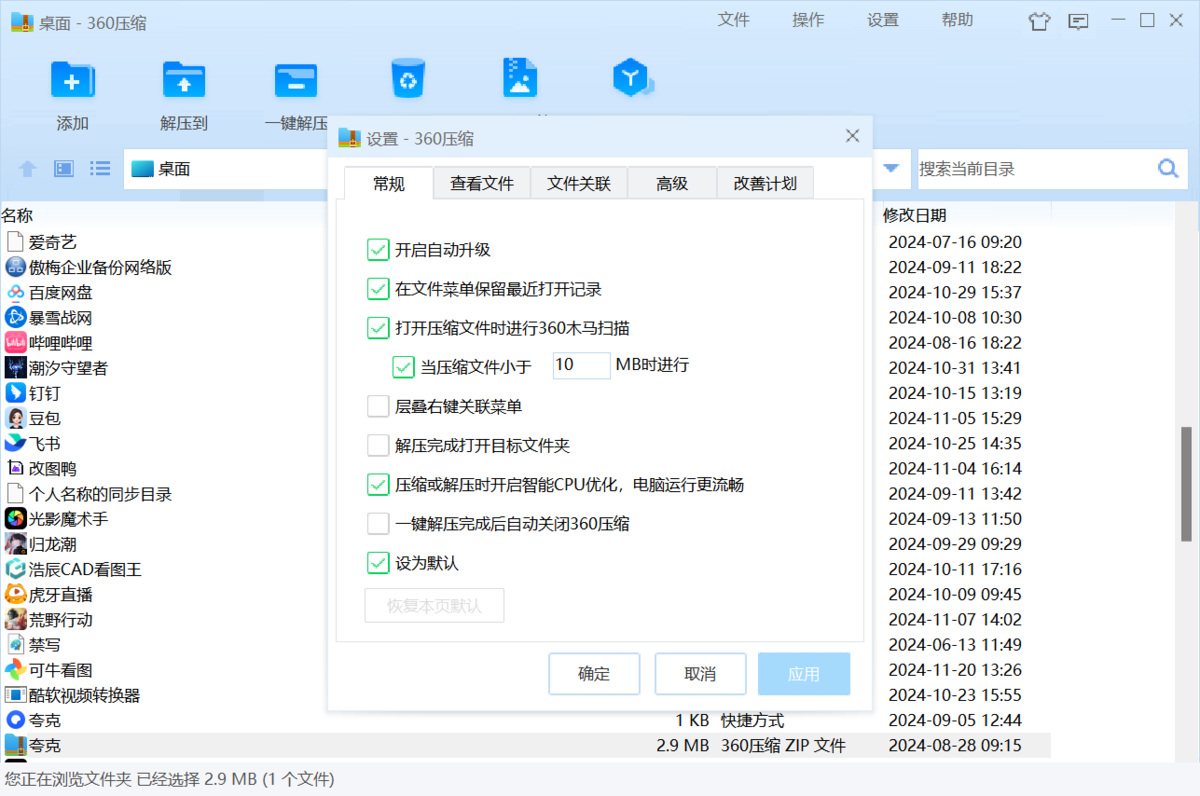Click the 一键解压 one-click extract icon

(x=296, y=79)
